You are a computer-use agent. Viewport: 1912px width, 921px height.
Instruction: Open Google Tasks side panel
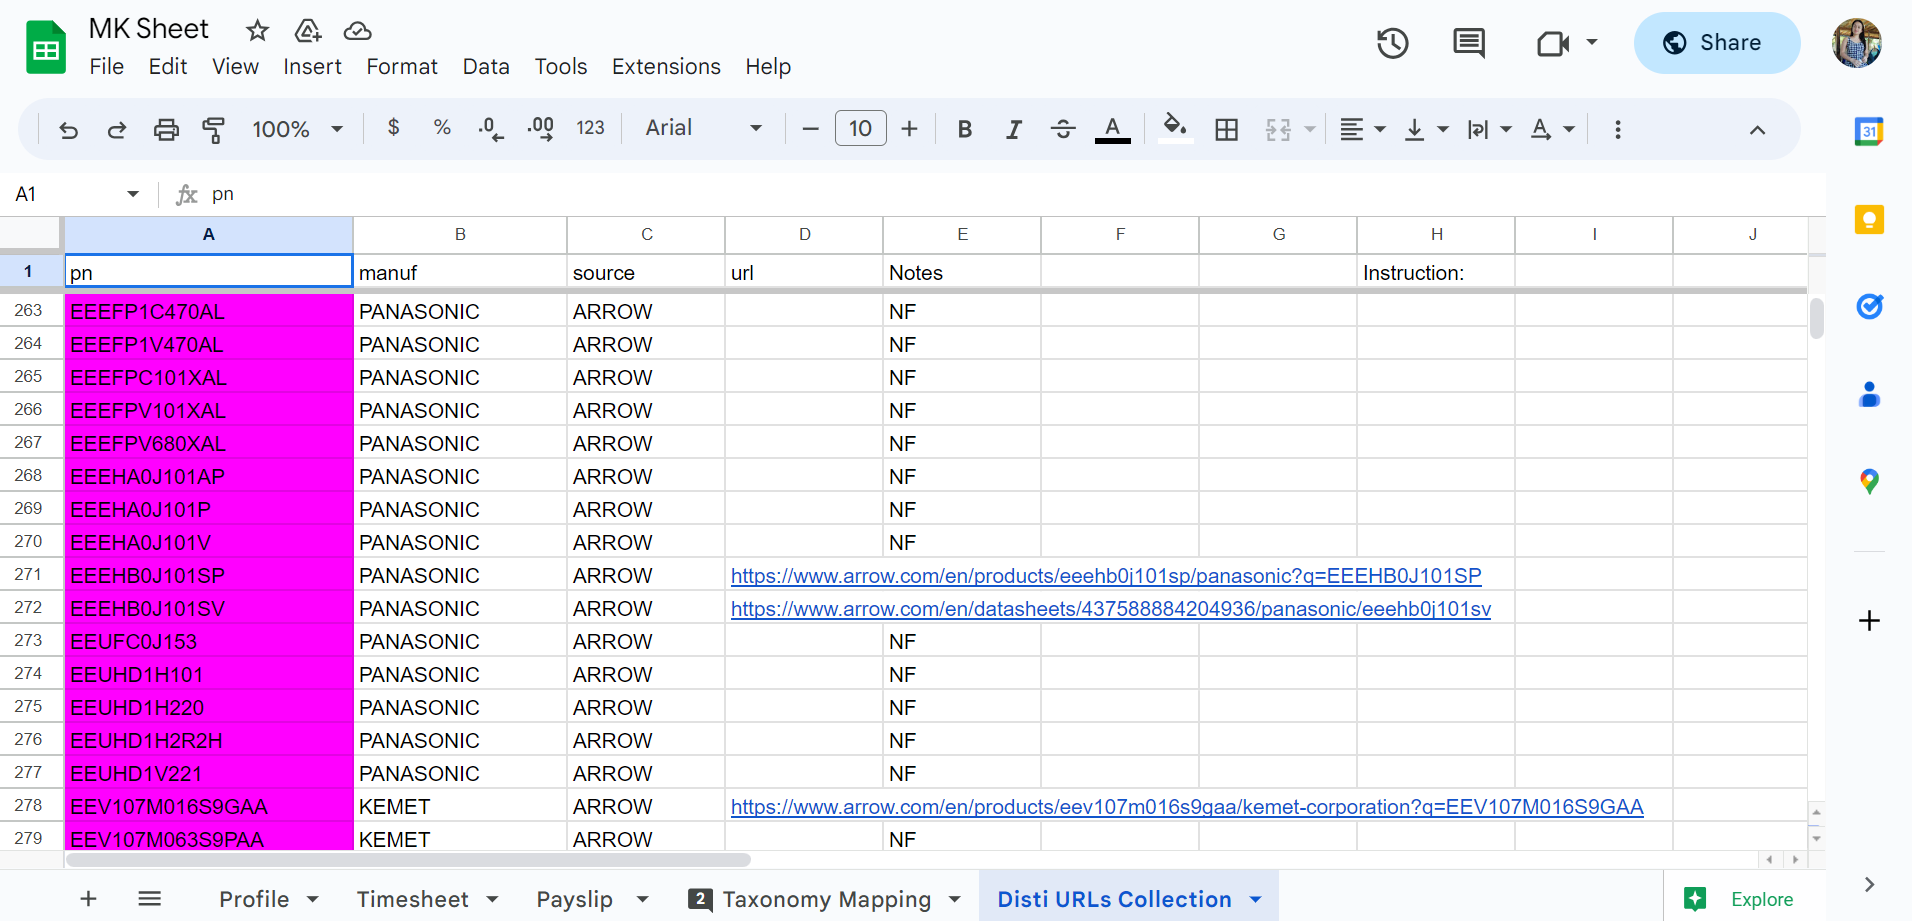(1869, 306)
